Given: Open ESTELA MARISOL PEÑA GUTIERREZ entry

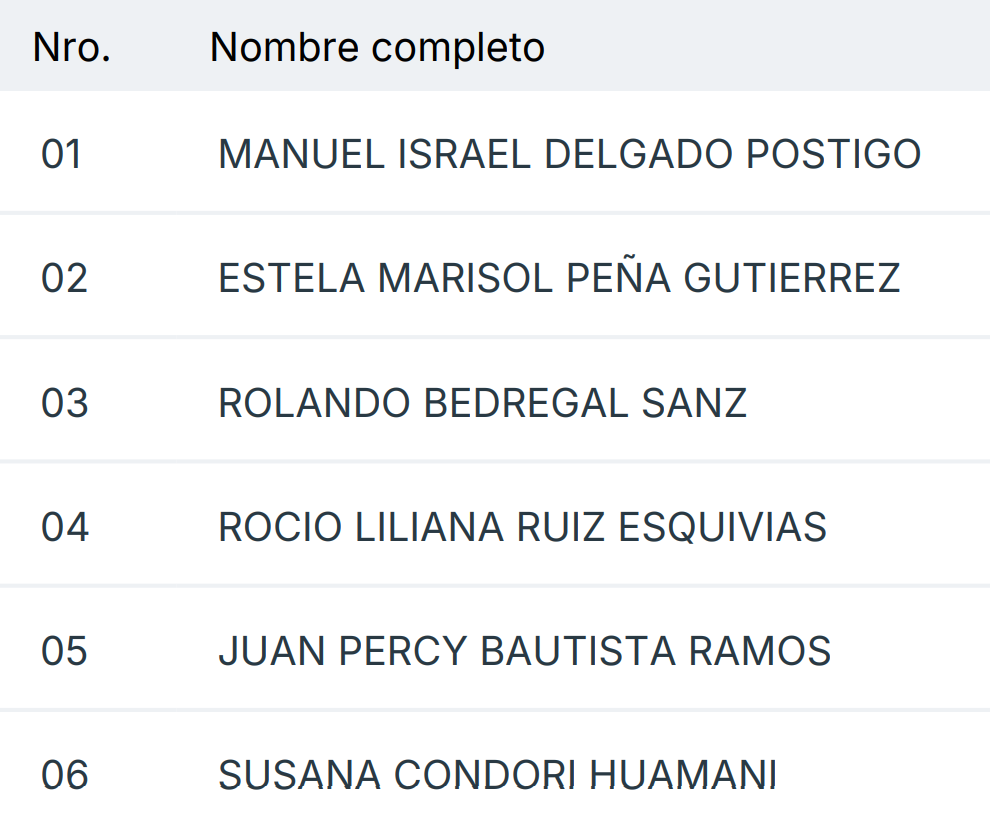Looking at the screenshot, I should pyautogui.click(x=559, y=279).
